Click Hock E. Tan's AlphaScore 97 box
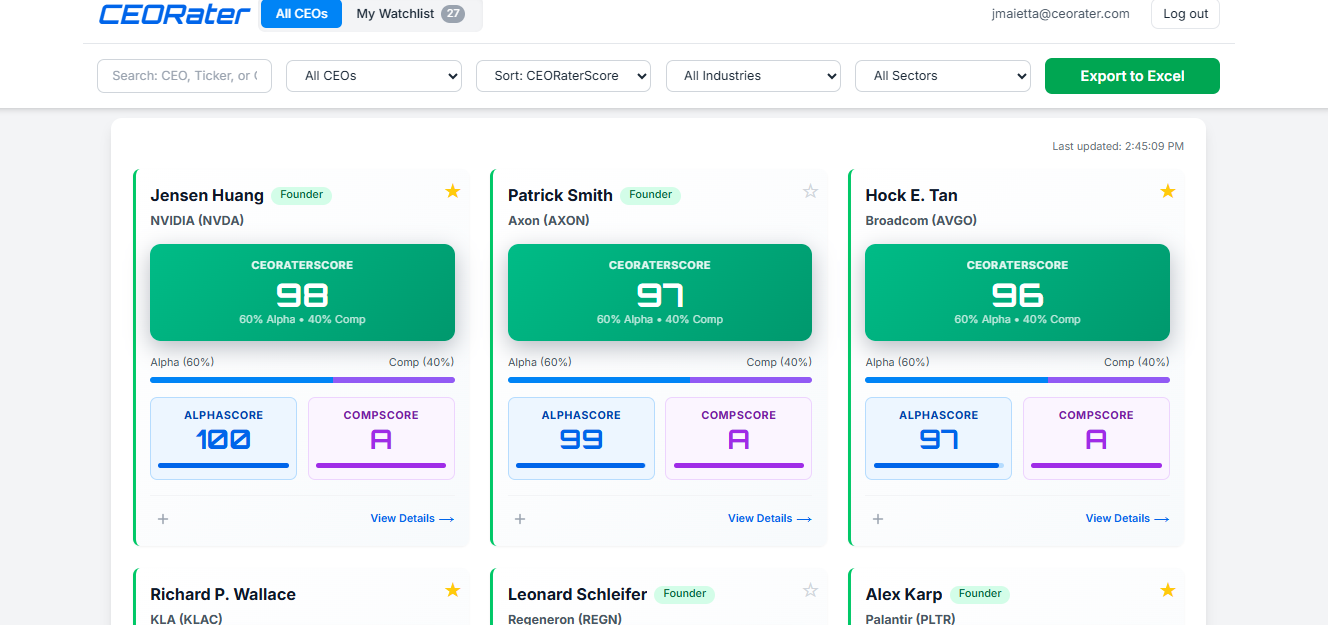This screenshot has width=1328, height=625. coord(938,438)
